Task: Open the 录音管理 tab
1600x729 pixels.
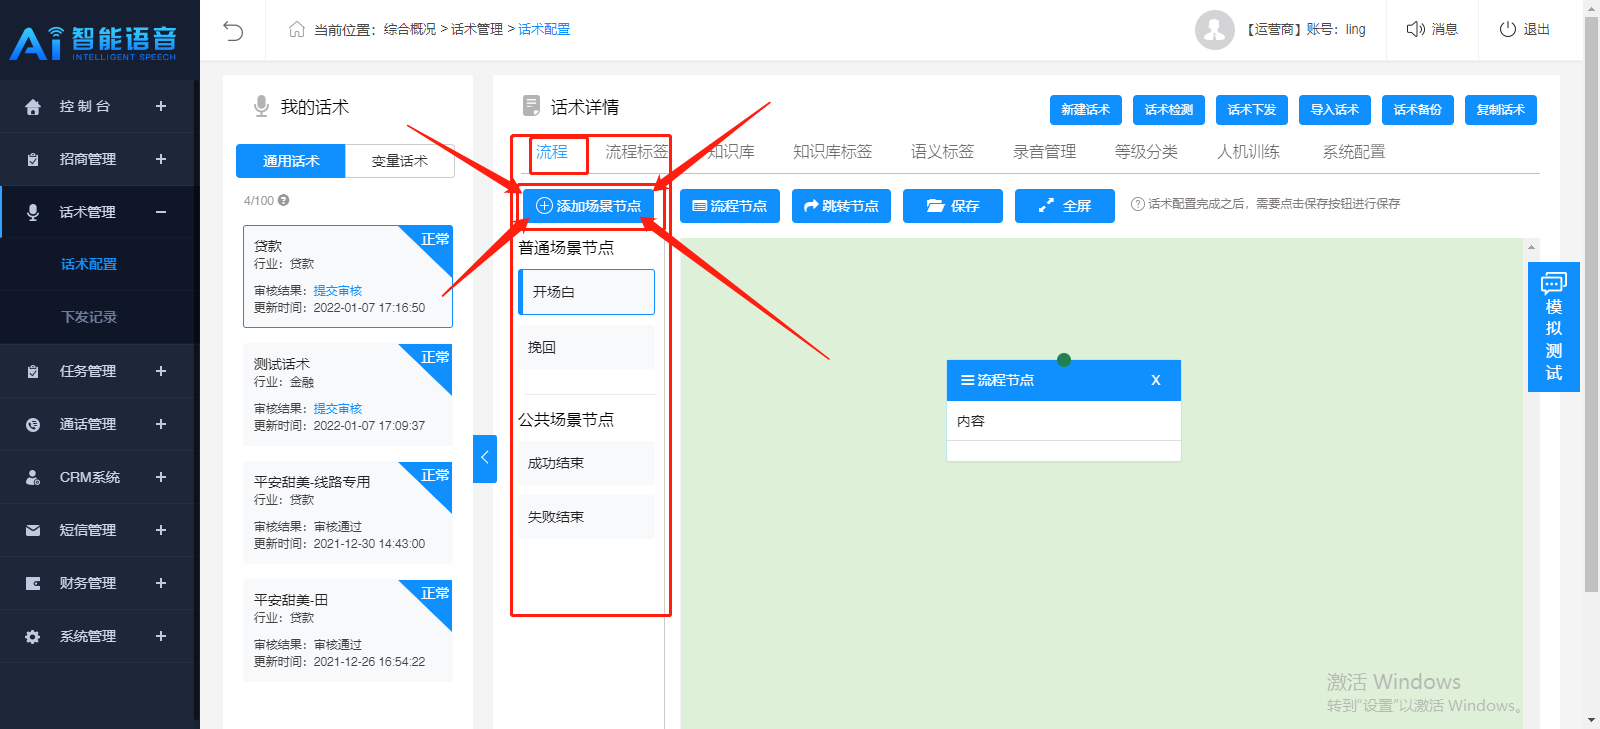Action: tap(1044, 152)
